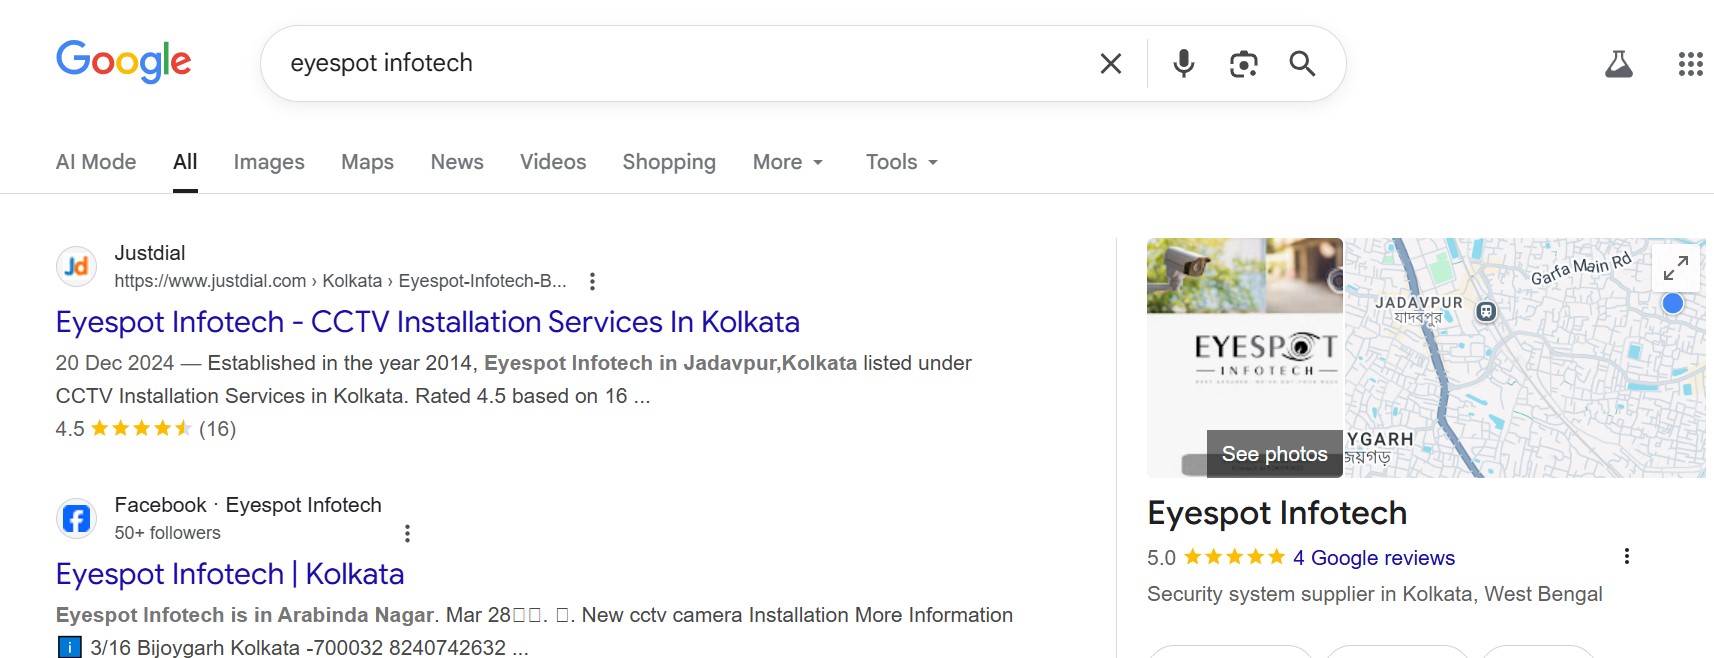Open Facebook result three-dot options
The width and height of the screenshot is (1714, 658).
[407, 533]
